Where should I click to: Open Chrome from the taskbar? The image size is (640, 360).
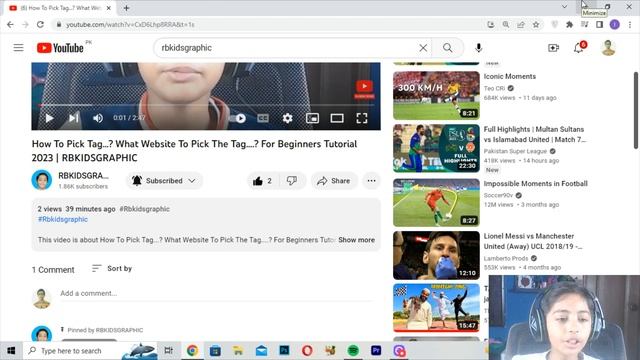pos(192,351)
